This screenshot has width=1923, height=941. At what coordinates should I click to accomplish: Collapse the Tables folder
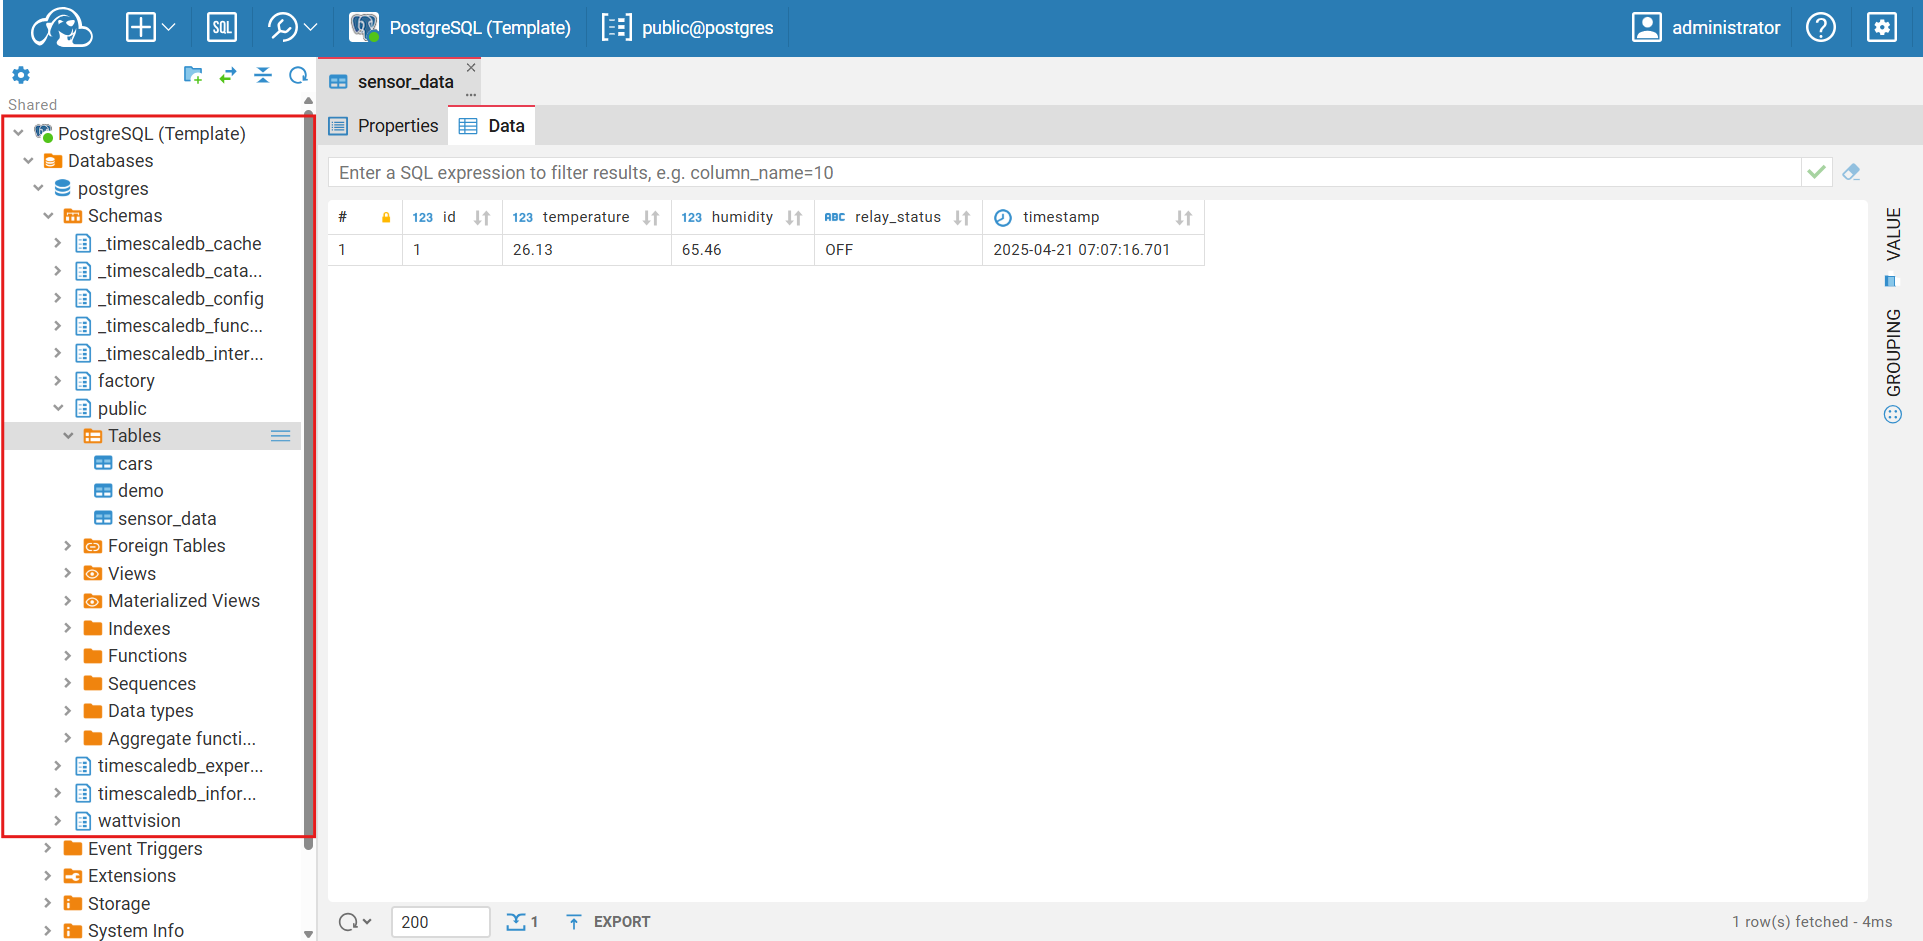coord(68,436)
